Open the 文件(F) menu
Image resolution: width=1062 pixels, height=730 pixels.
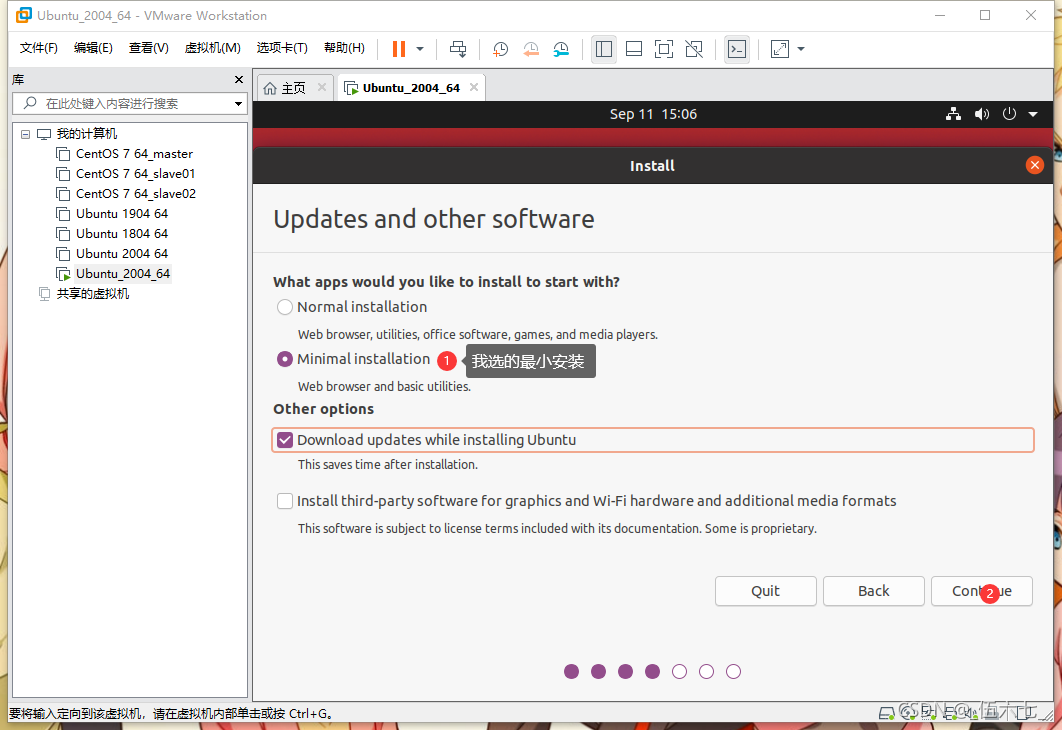coord(39,48)
